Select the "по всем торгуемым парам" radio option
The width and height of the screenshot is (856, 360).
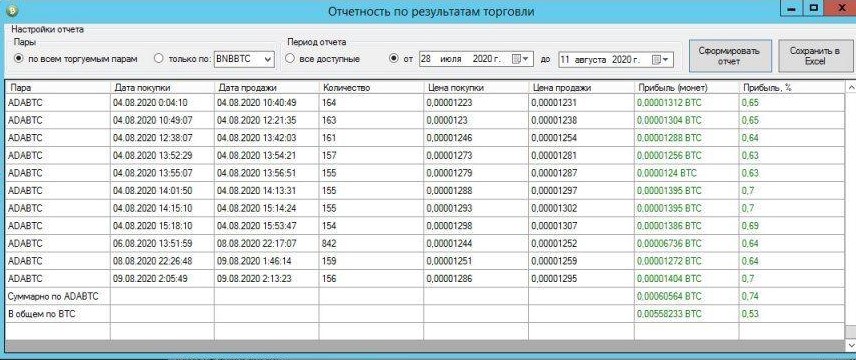(19, 58)
